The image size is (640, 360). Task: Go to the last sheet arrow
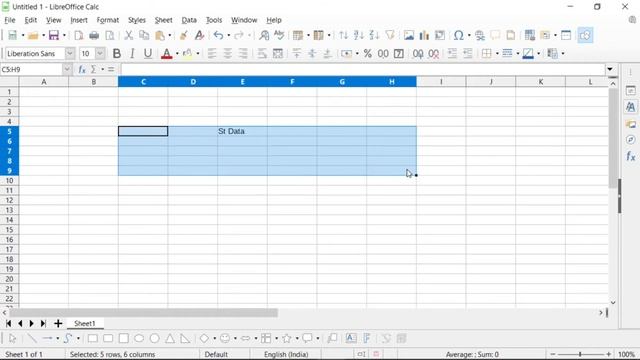[43, 323]
